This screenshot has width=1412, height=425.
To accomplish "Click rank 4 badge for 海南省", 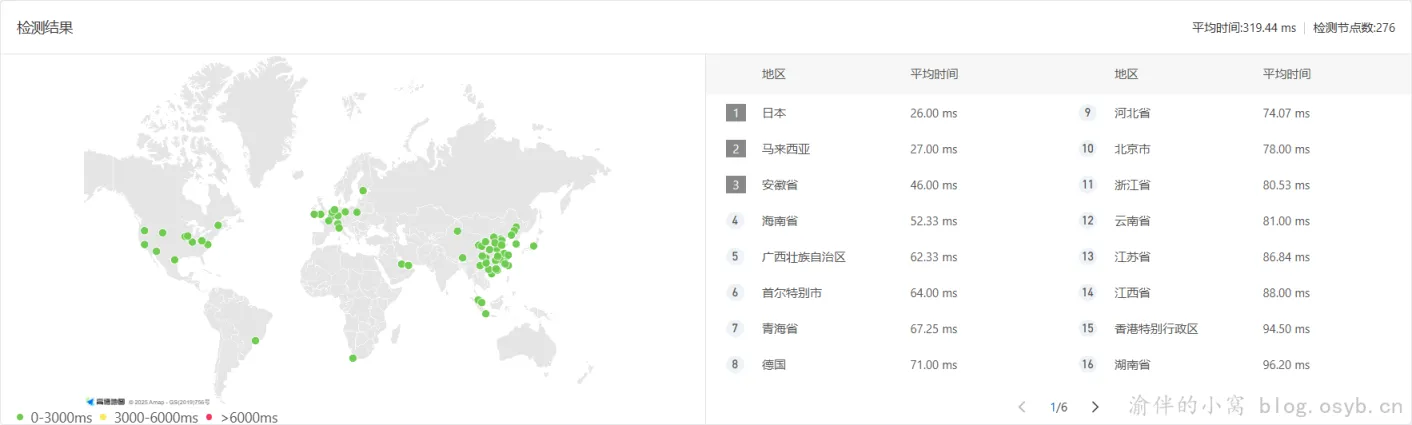I will 736,221.
